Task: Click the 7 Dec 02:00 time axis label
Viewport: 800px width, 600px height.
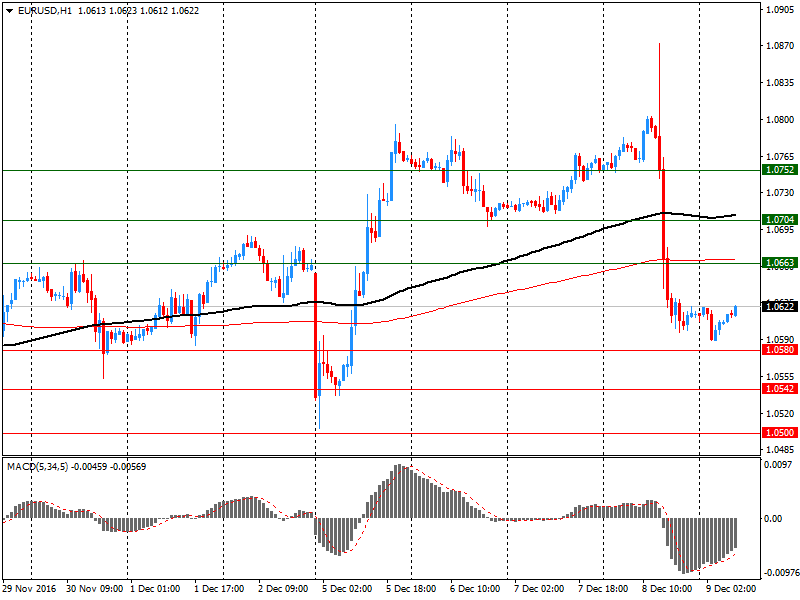Action: [539, 589]
